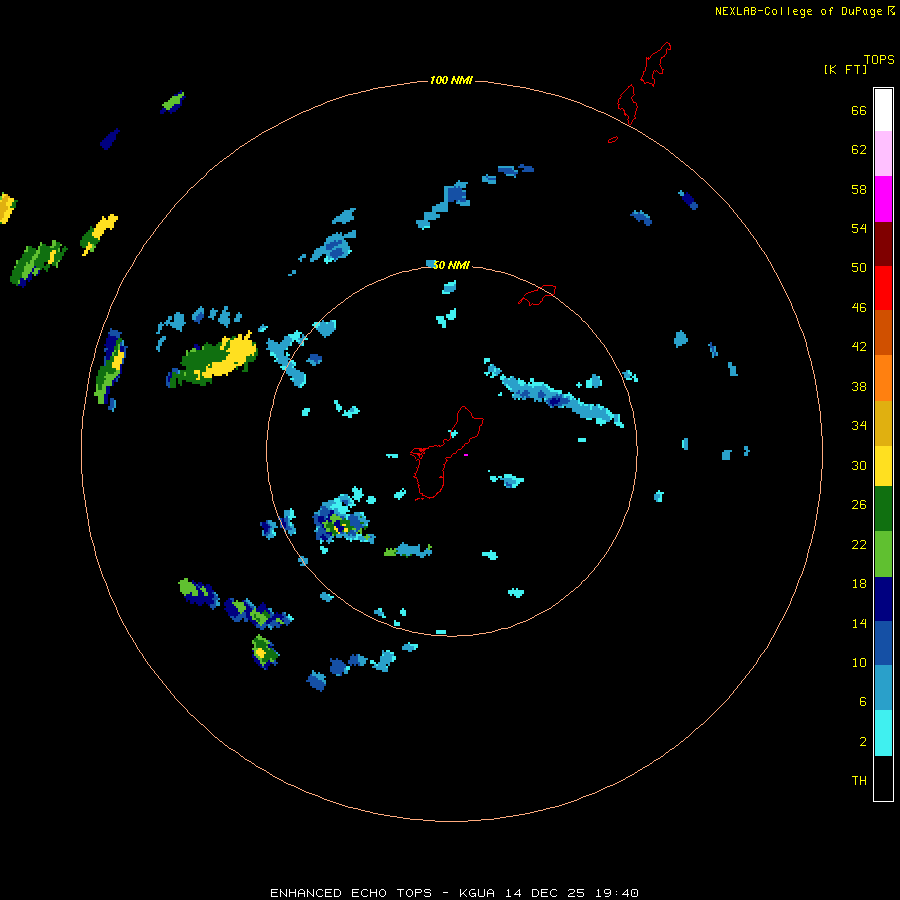The width and height of the screenshot is (900, 900).
Task: Click the 6 legend value
Action: click(862, 702)
